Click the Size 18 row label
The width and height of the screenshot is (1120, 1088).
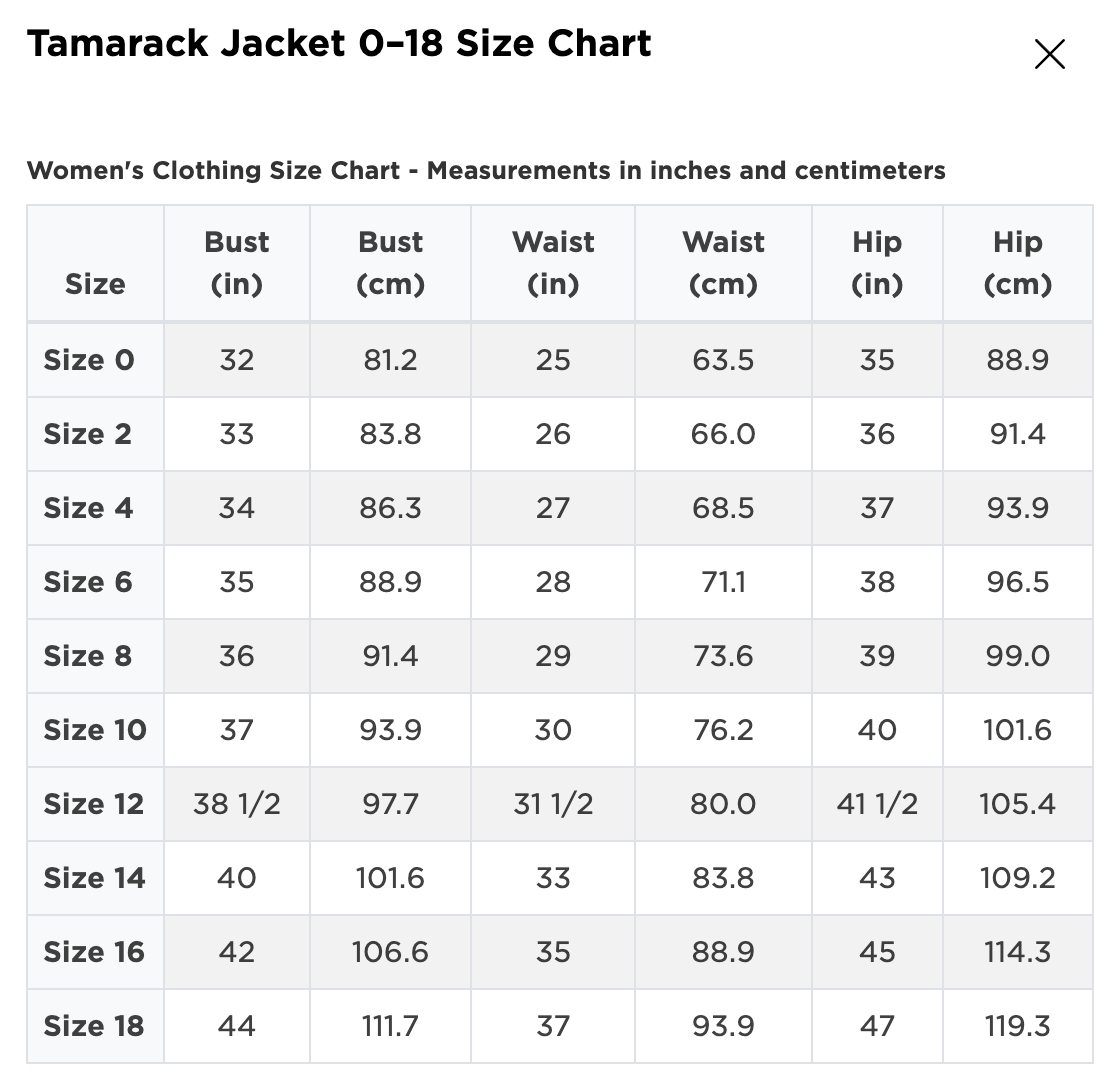click(x=94, y=1026)
